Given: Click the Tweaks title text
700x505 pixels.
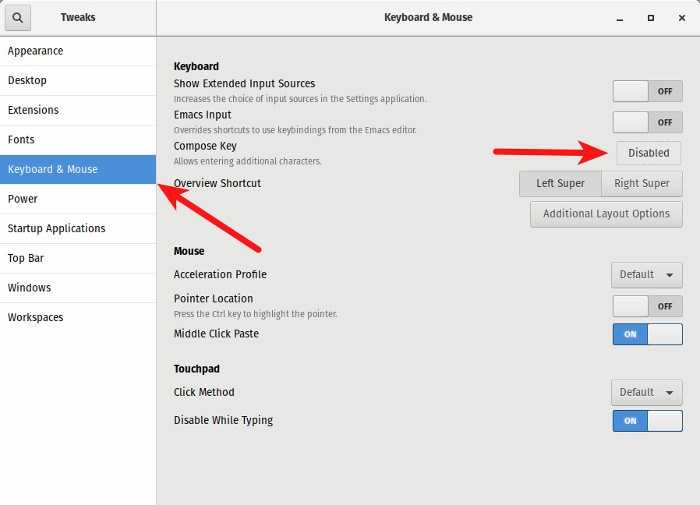Looking at the screenshot, I should pos(78,17).
